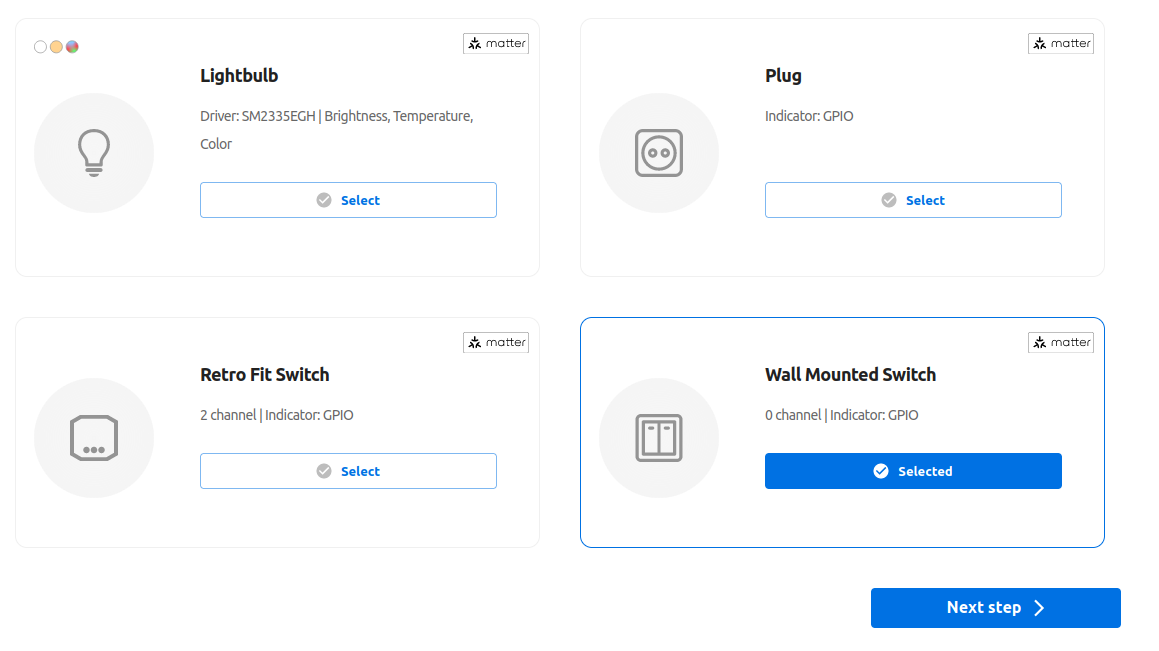Click the Matter badge on Retro Fit Switch card

pos(496,342)
